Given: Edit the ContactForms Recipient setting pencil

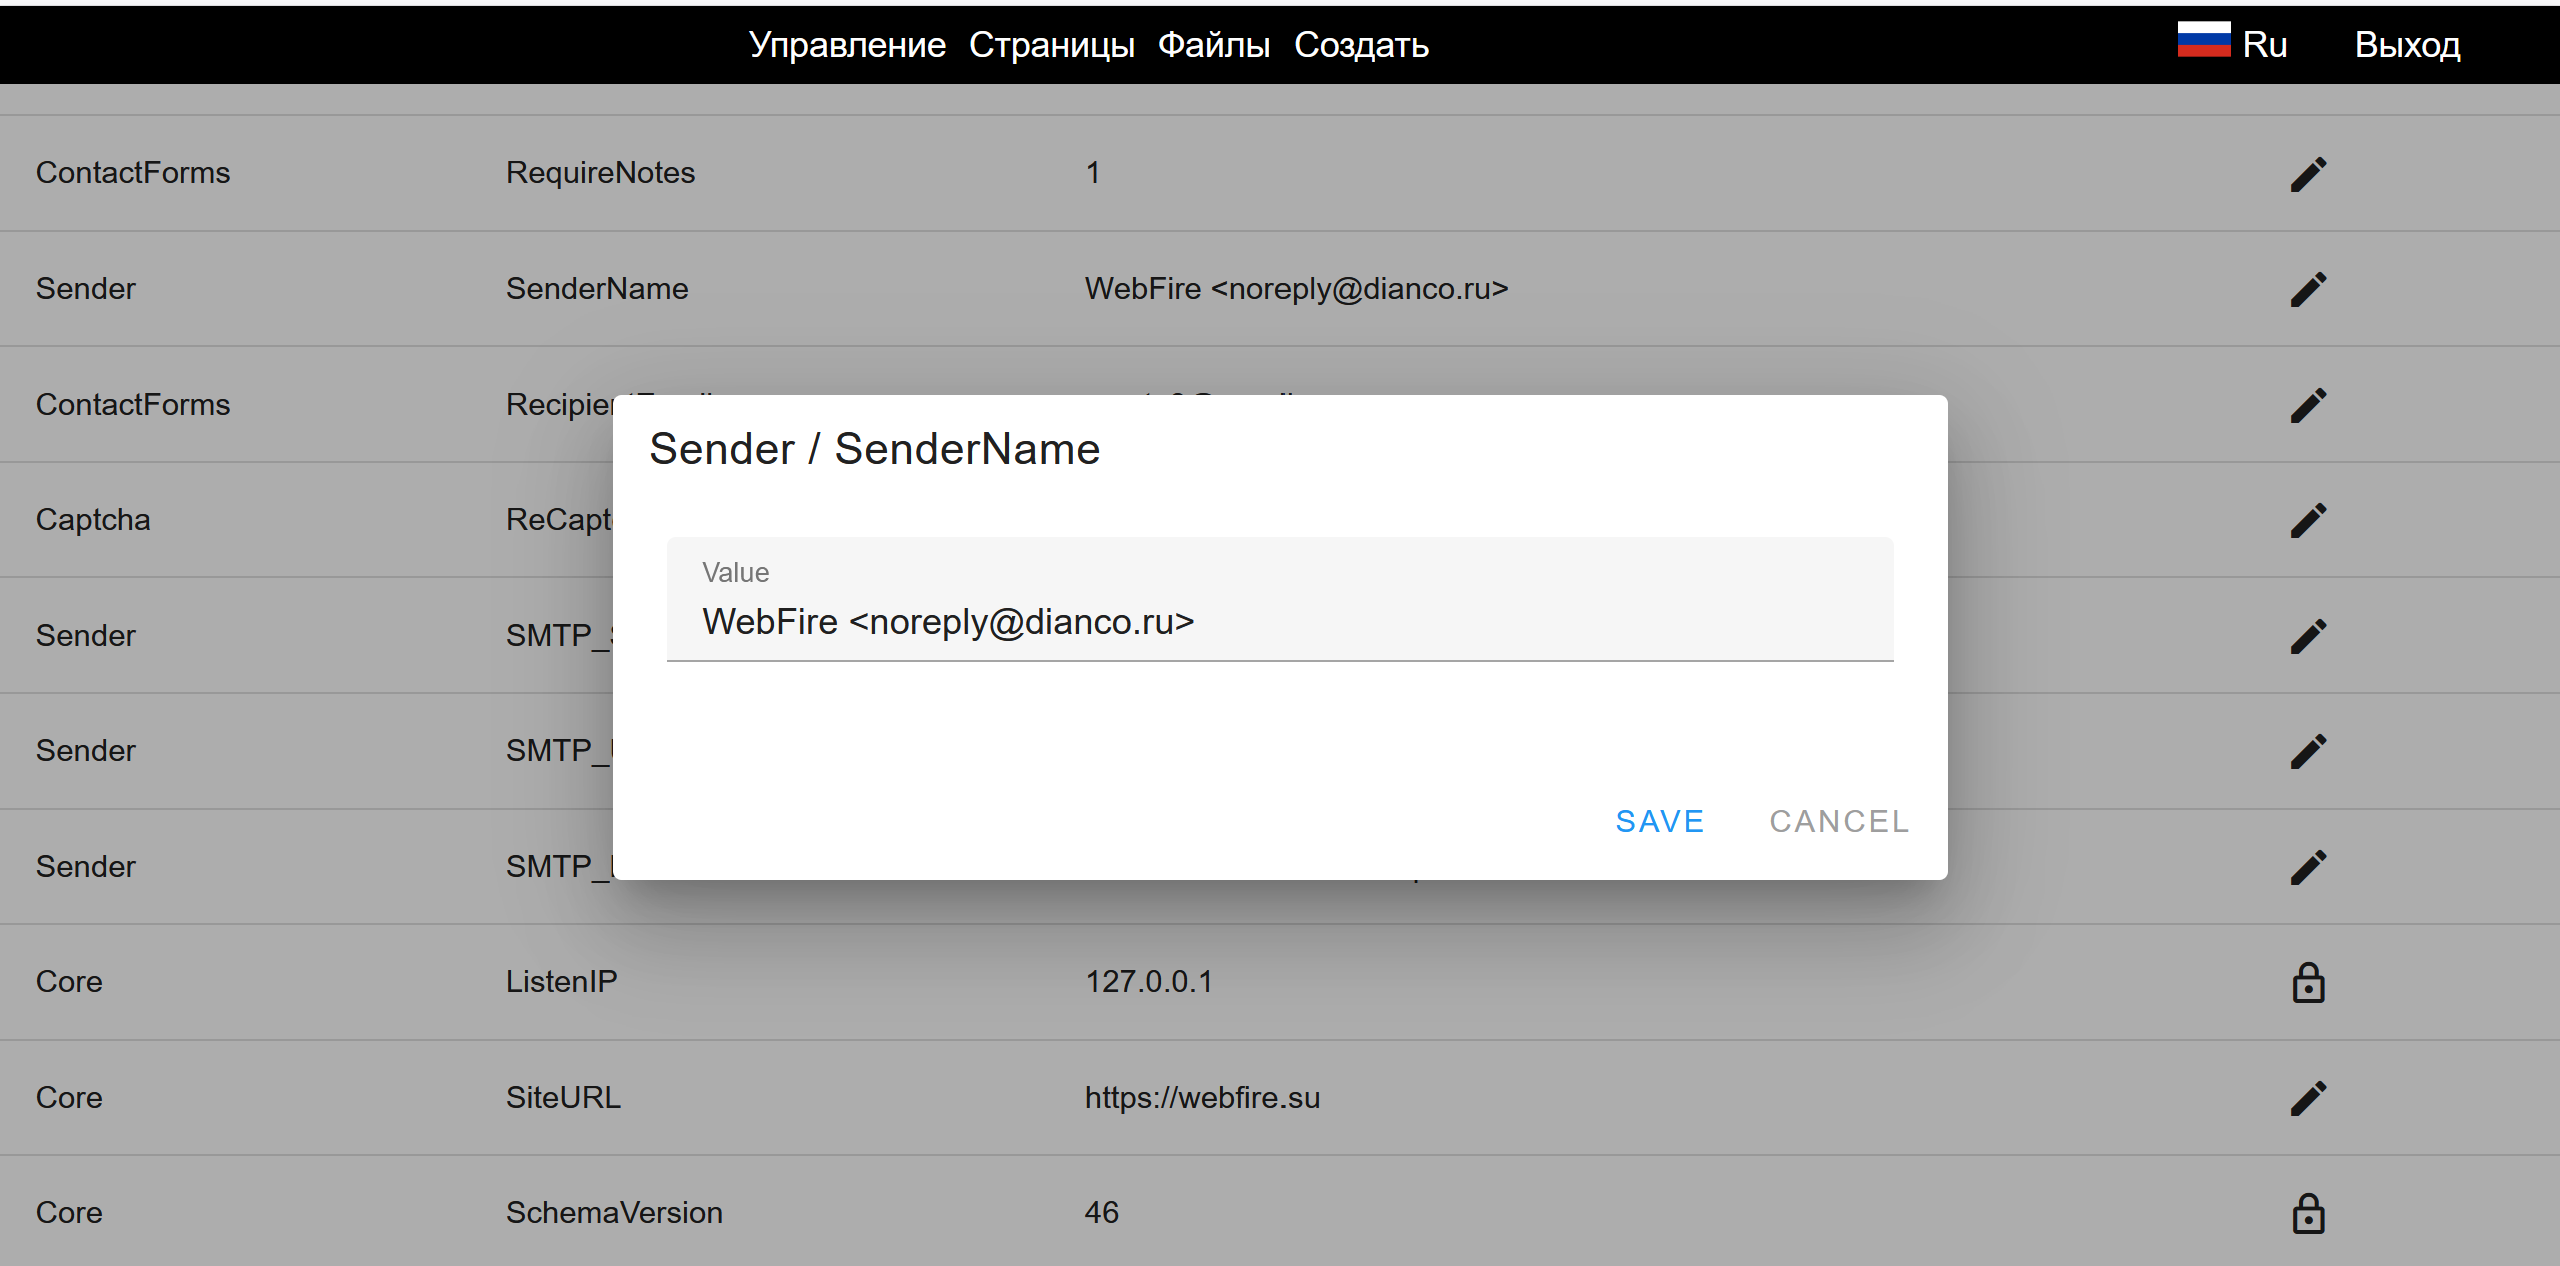Looking at the screenshot, I should (x=2308, y=405).
